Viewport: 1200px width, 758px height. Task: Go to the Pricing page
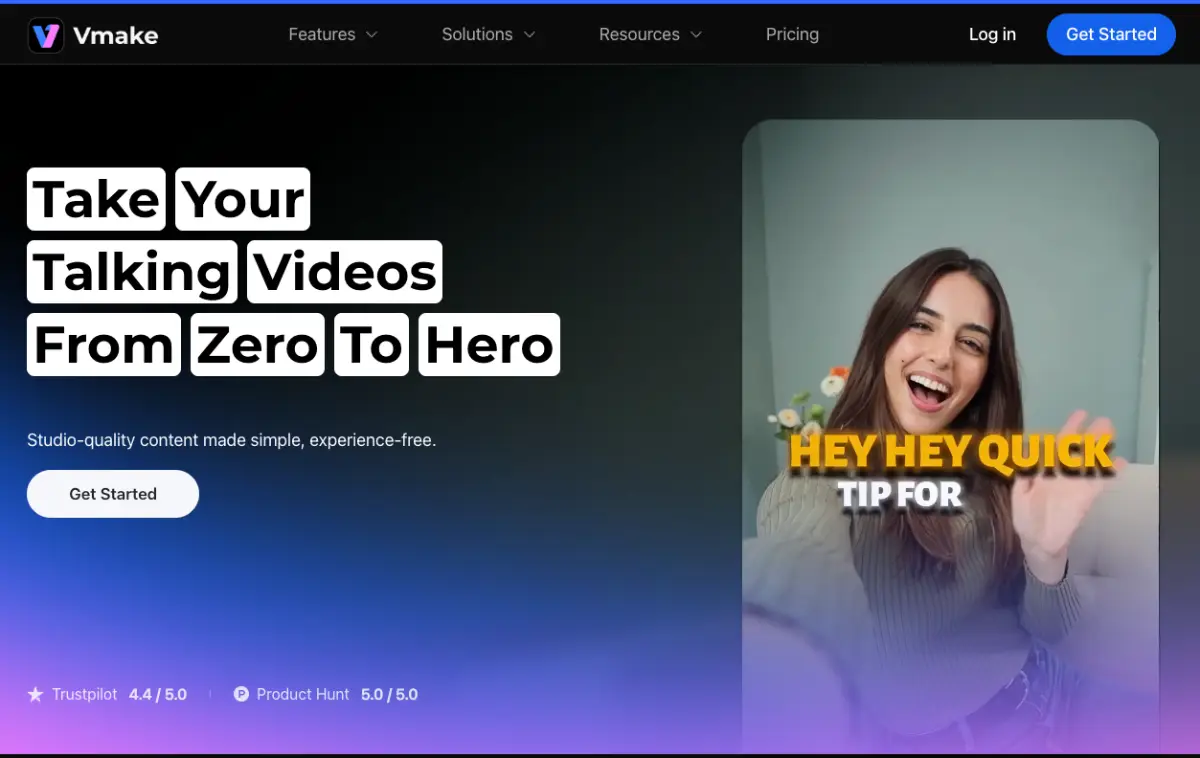792,34
